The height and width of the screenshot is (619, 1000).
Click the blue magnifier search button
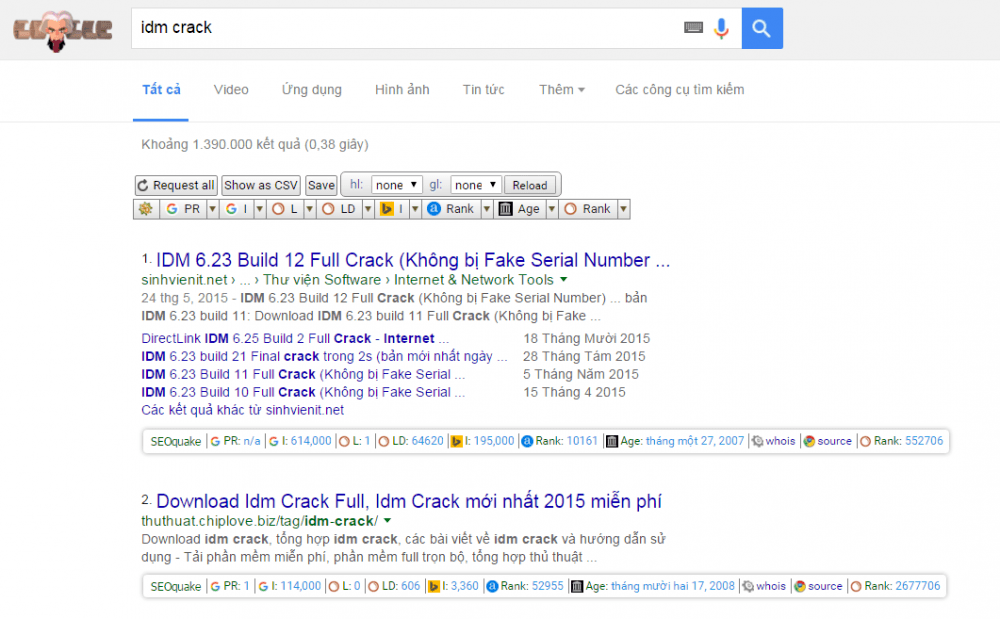pos(761,28)
